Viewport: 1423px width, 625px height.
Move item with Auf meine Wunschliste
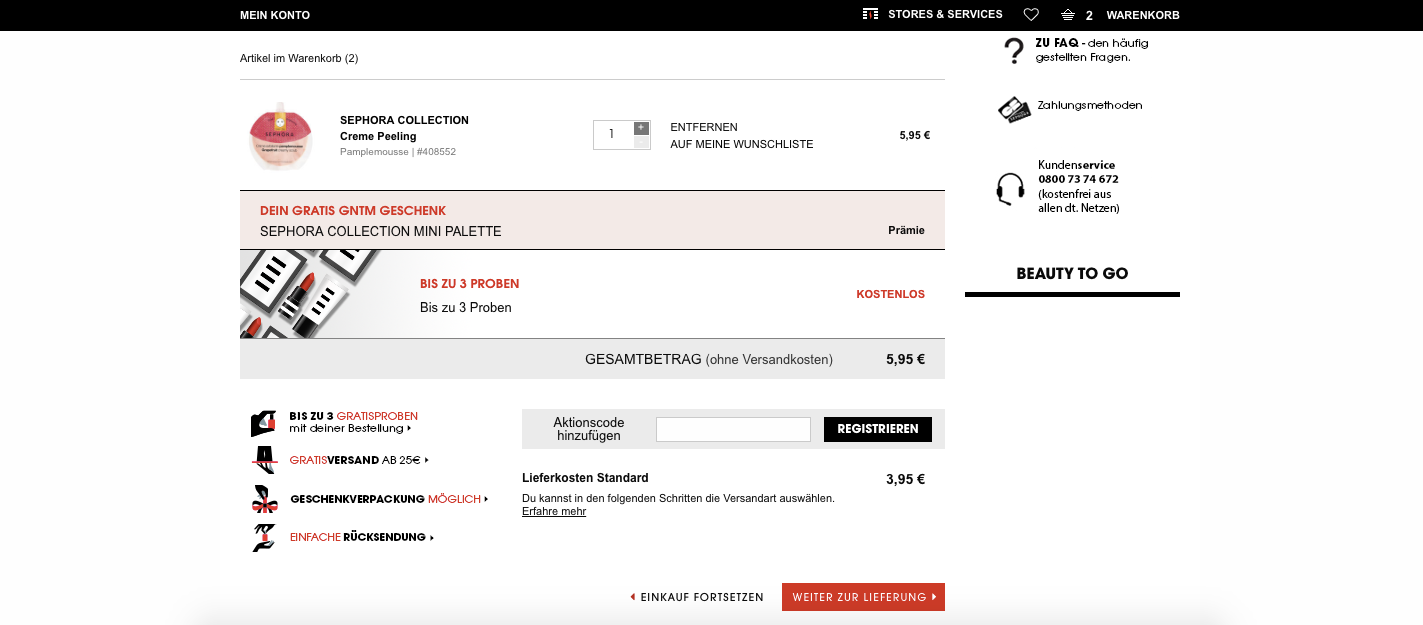coord(742,144)
